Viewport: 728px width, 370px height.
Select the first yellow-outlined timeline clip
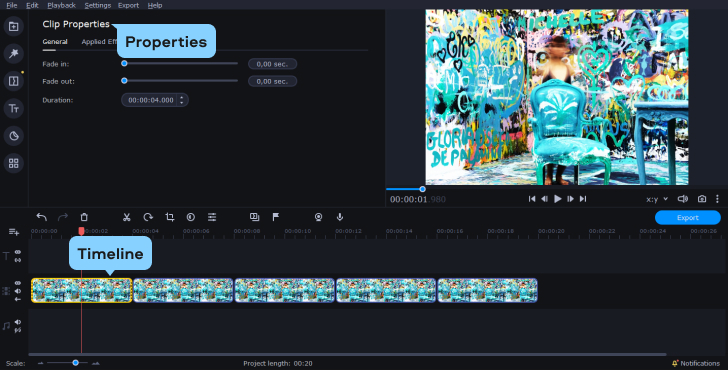tap(82, 291)
